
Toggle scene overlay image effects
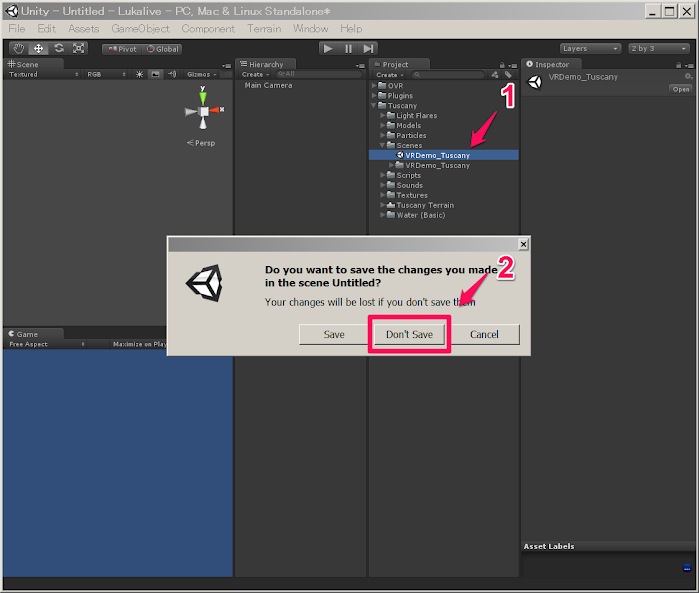(155, 74)
